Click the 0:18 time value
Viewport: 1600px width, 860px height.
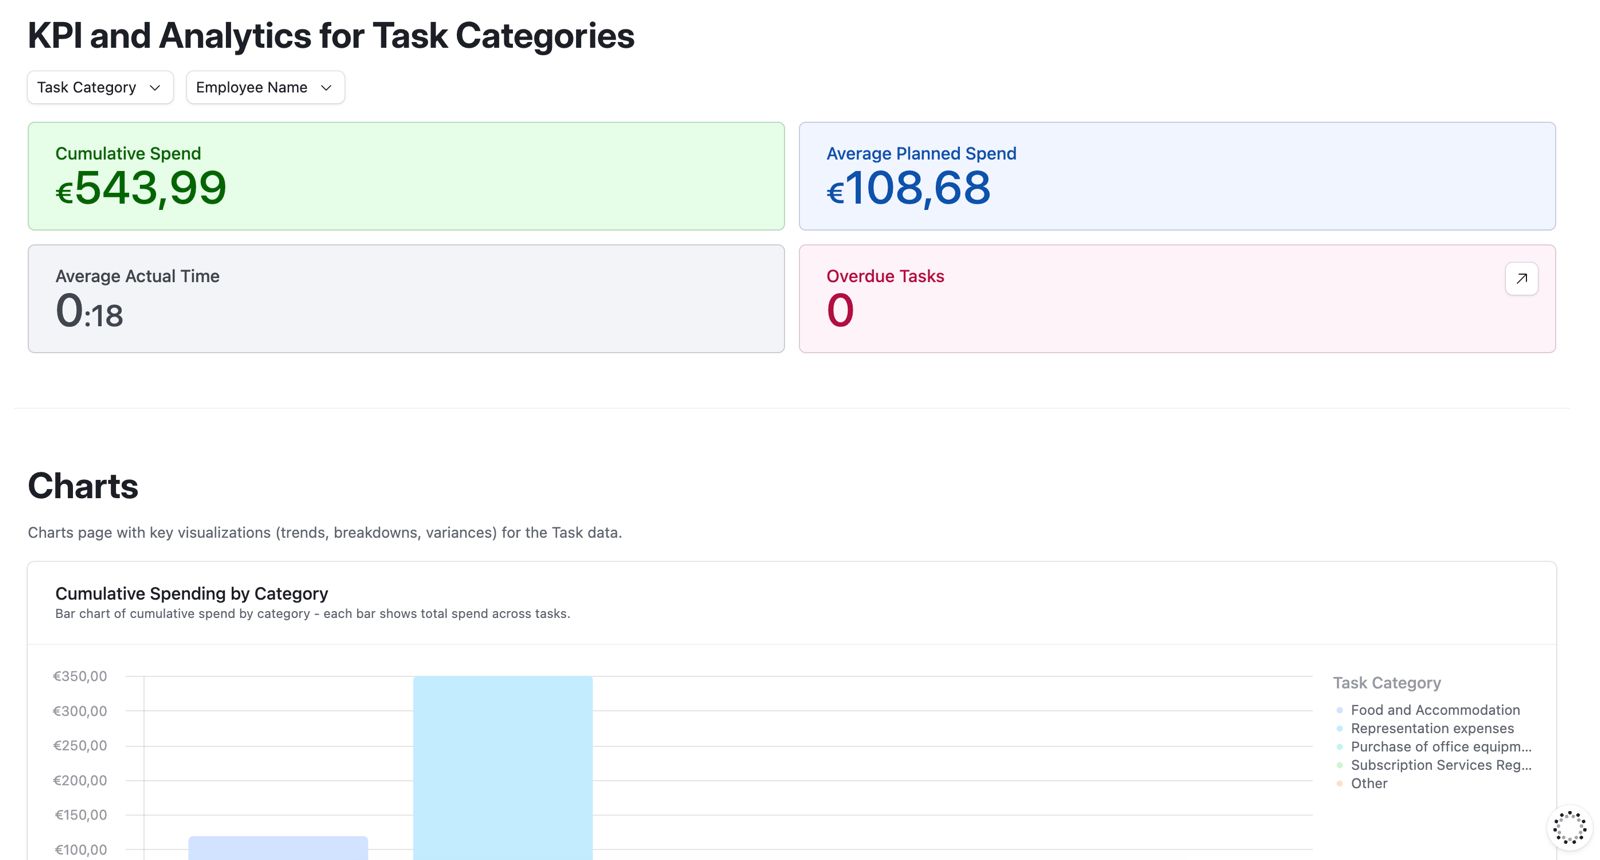tap(89, 311)
